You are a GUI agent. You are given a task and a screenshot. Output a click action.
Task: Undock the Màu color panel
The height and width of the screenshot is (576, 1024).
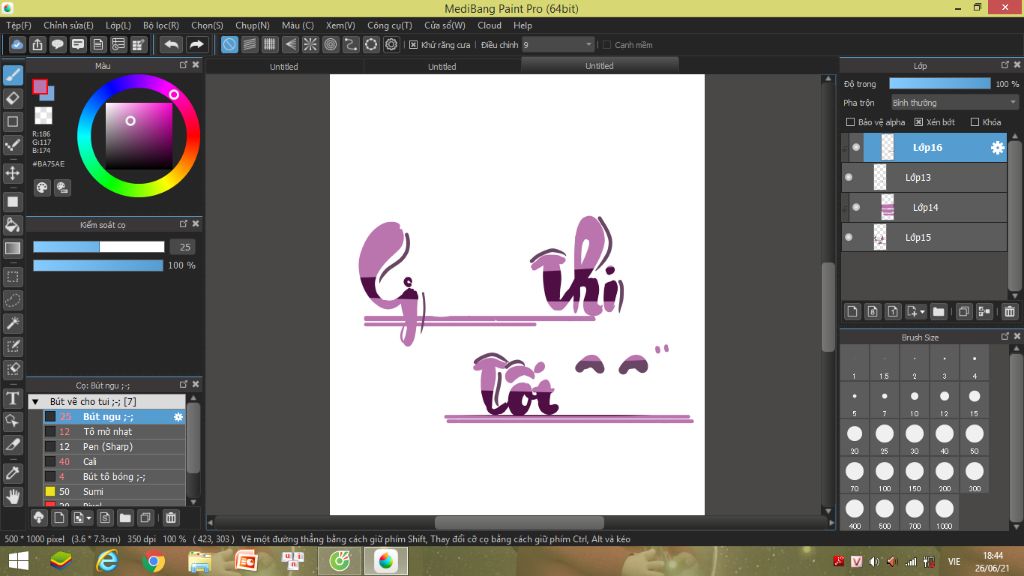click(184, 65)
